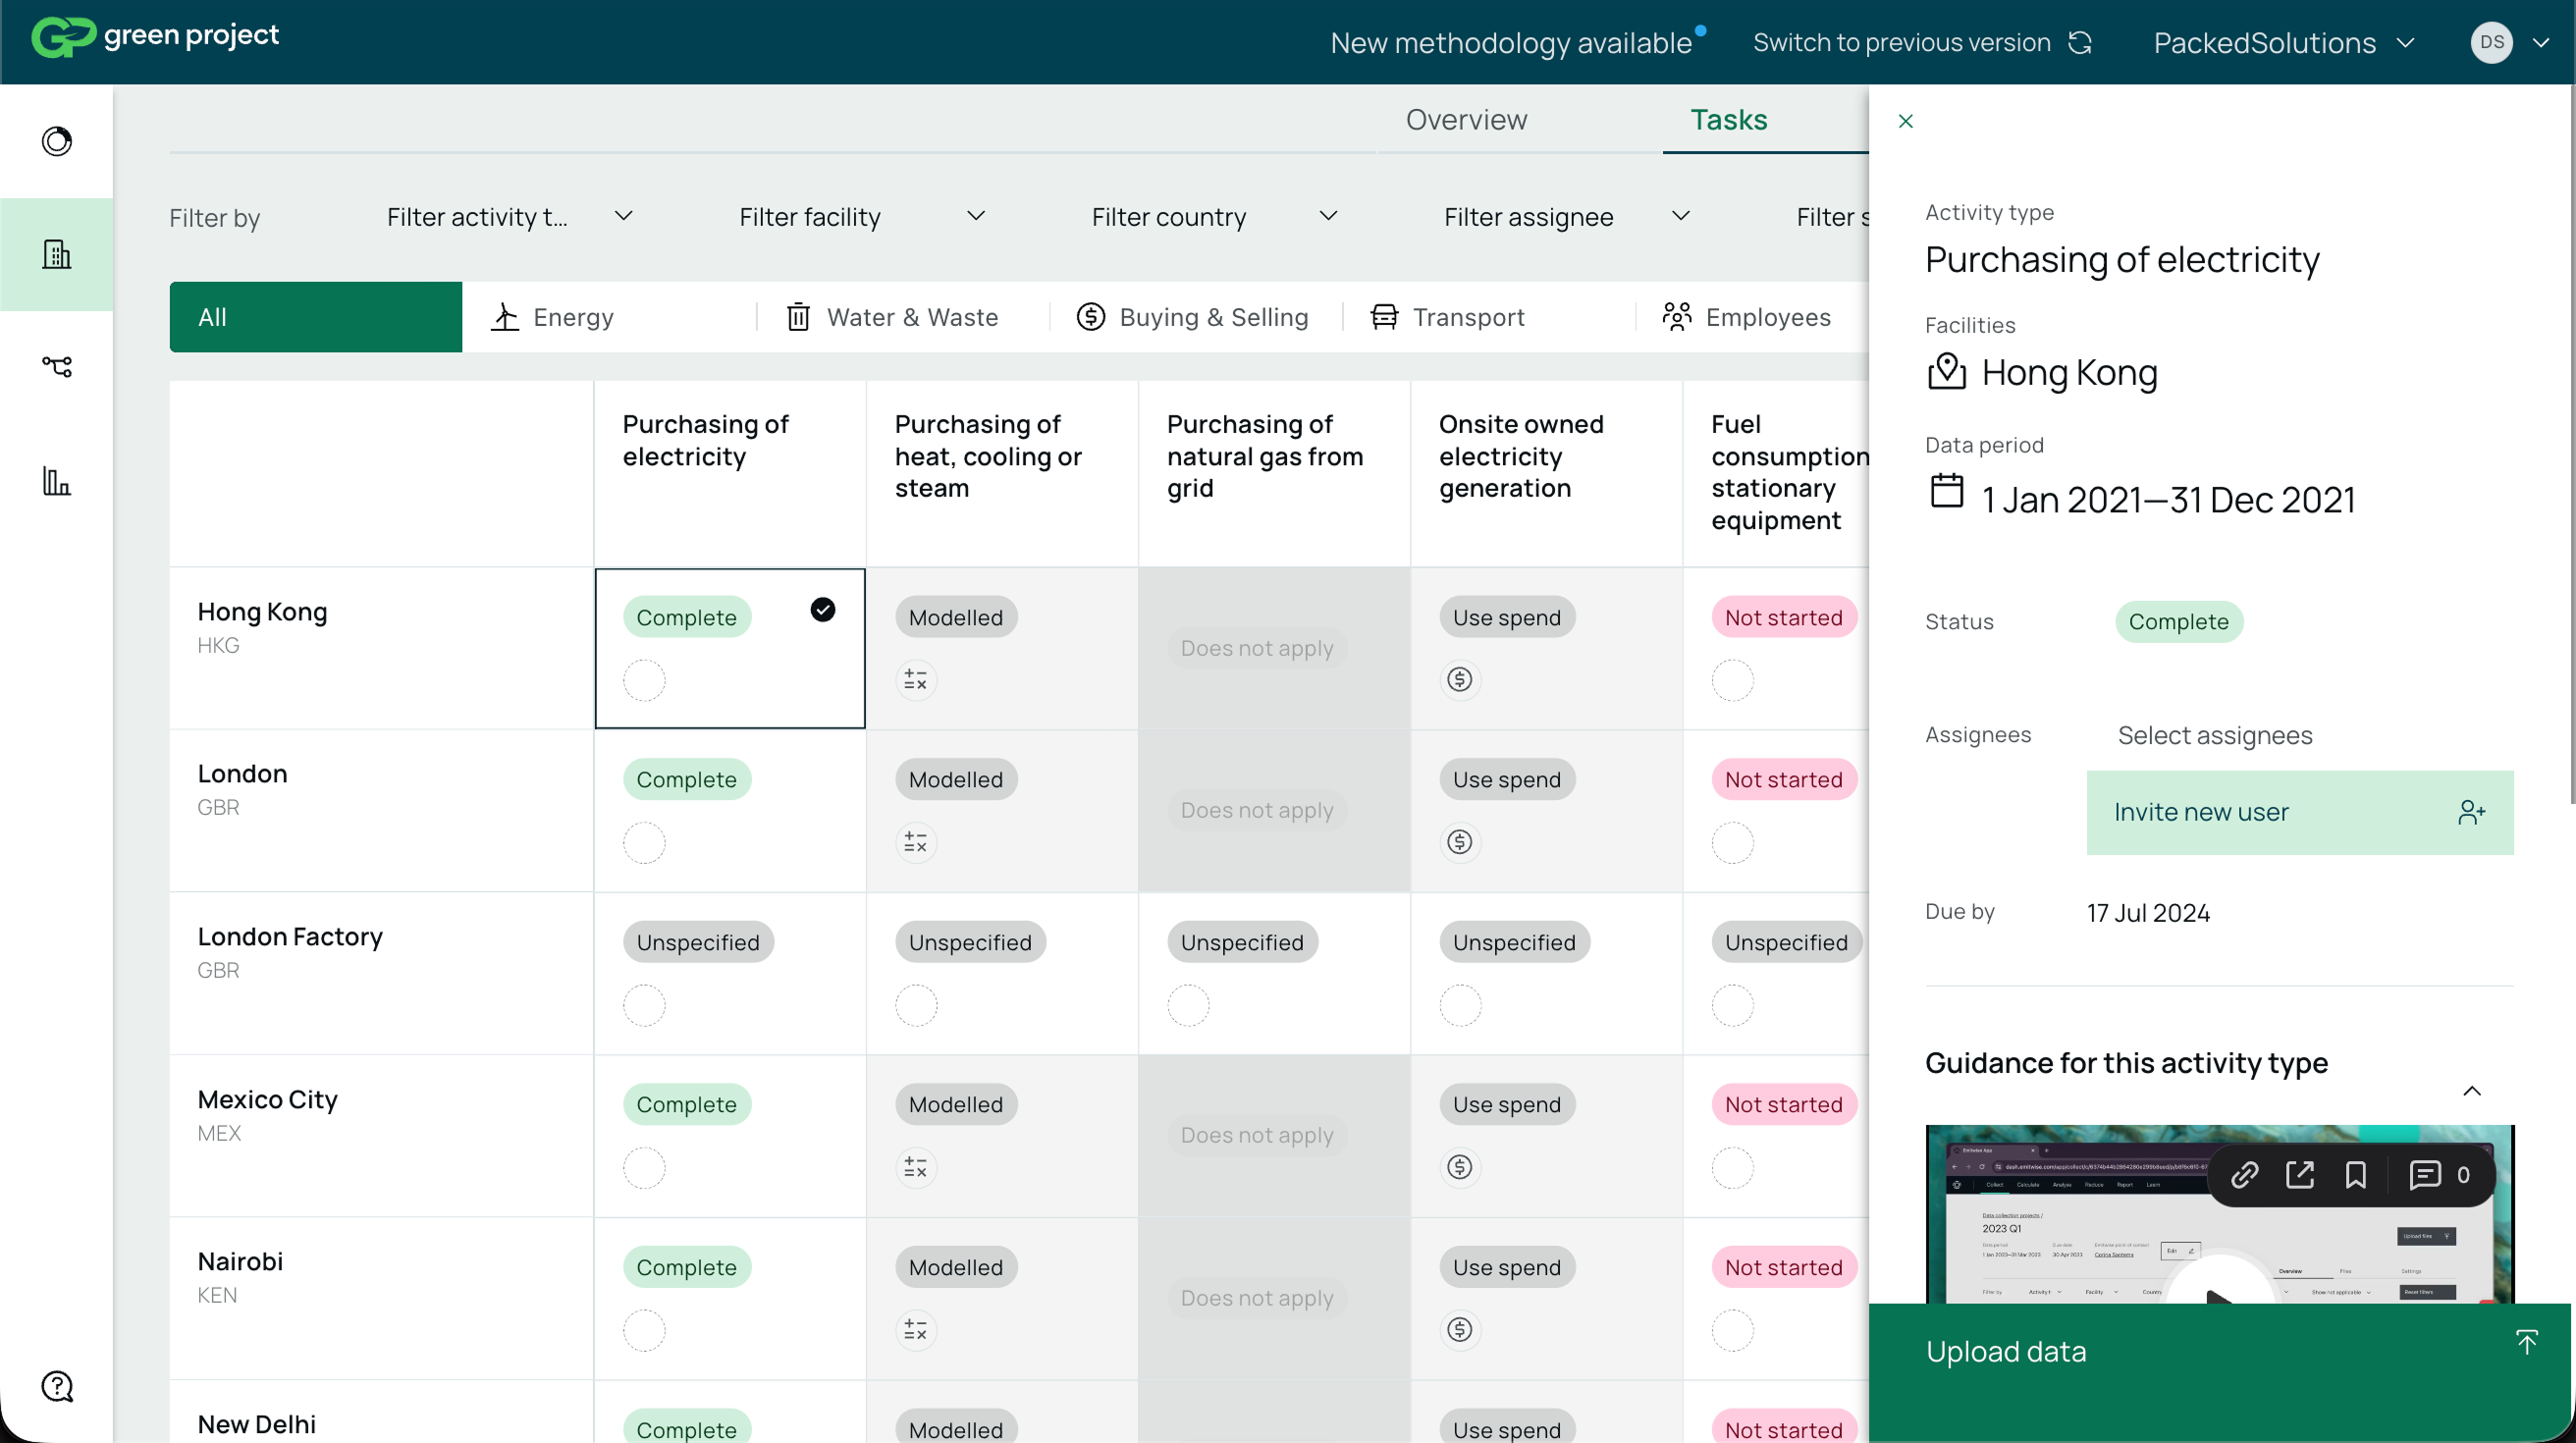Click the dollar icon in Mexico City Use spend cell
The width and height of the screenshot is (2576, 1443).
[1459, 1167]
